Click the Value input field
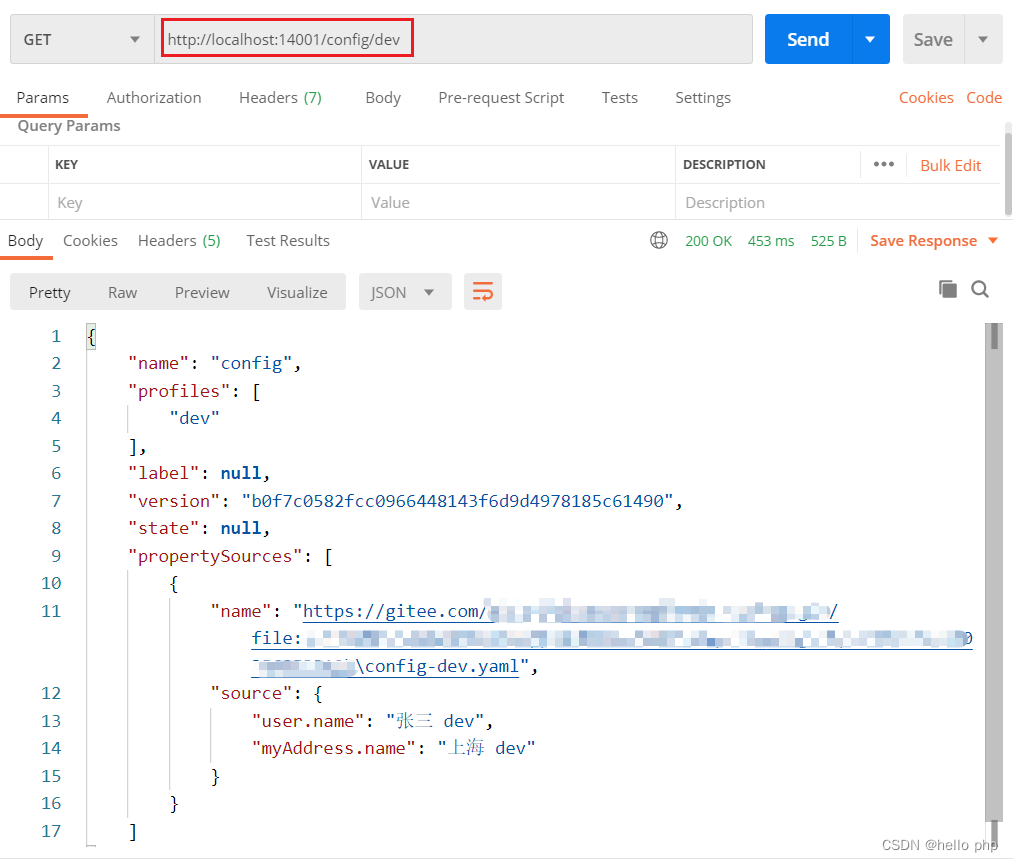Image resolution: width=1013 pixels, height=862 pixels. (x=518, y=202)
